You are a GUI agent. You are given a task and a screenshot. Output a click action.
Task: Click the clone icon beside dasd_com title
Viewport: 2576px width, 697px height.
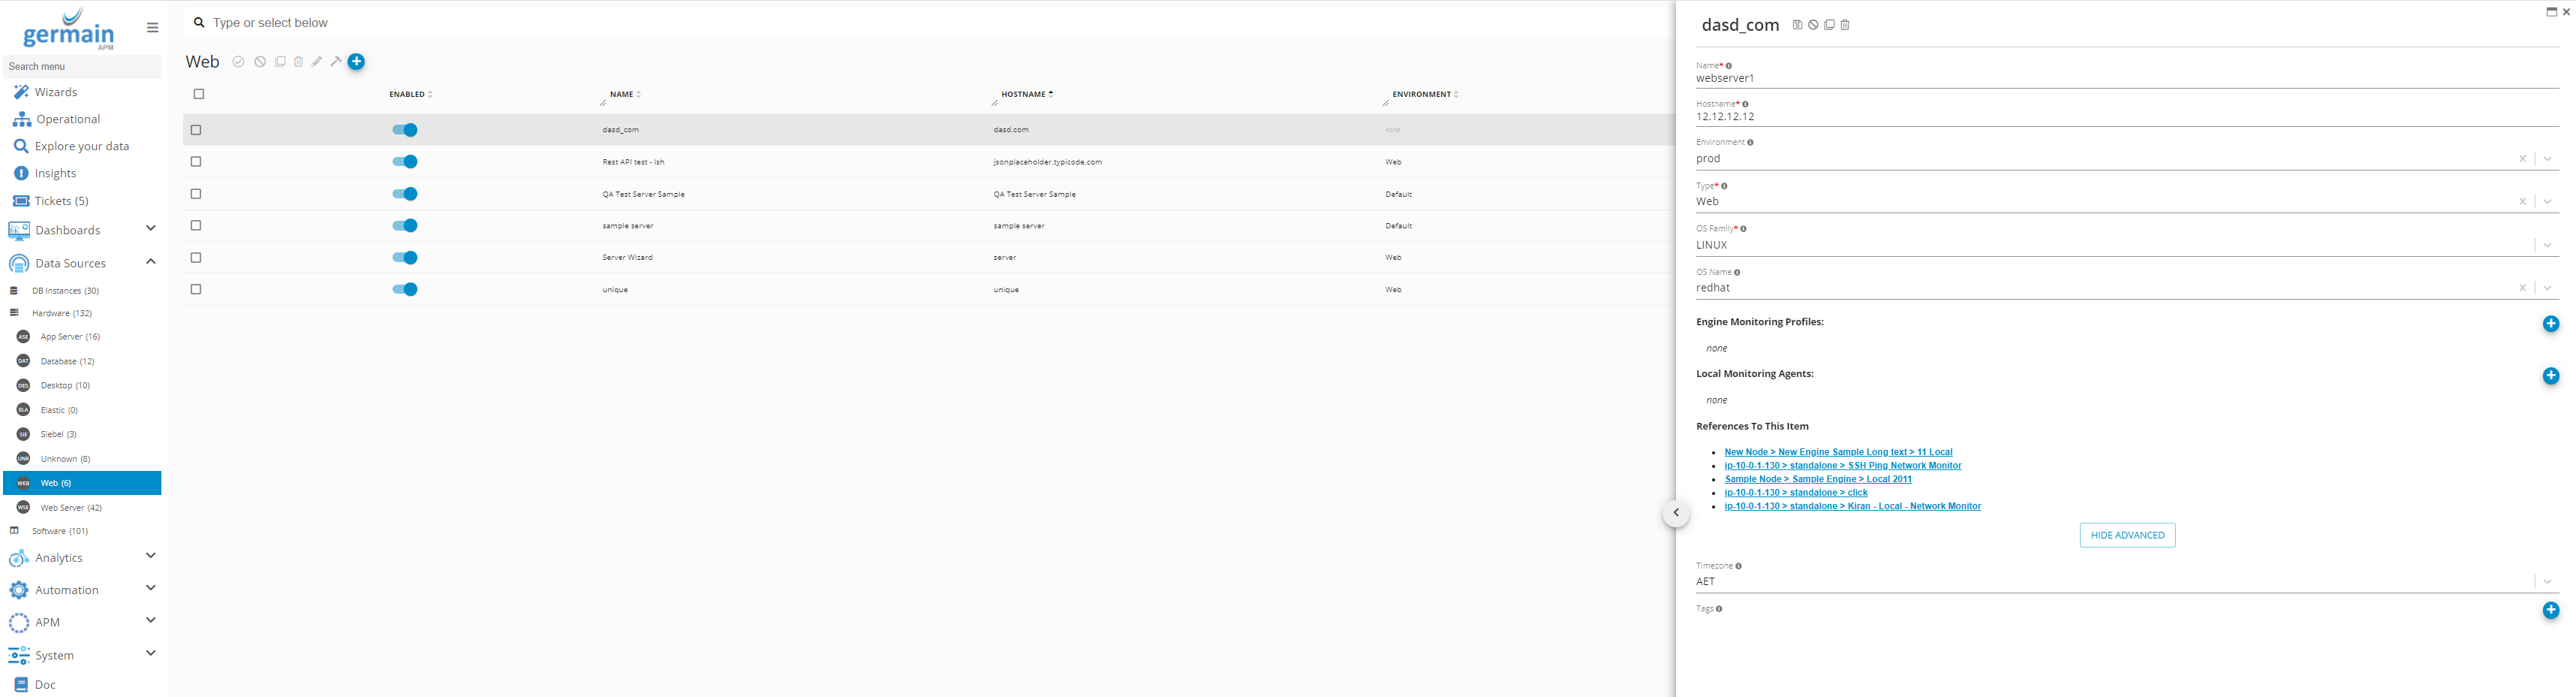click(1829, 25)
